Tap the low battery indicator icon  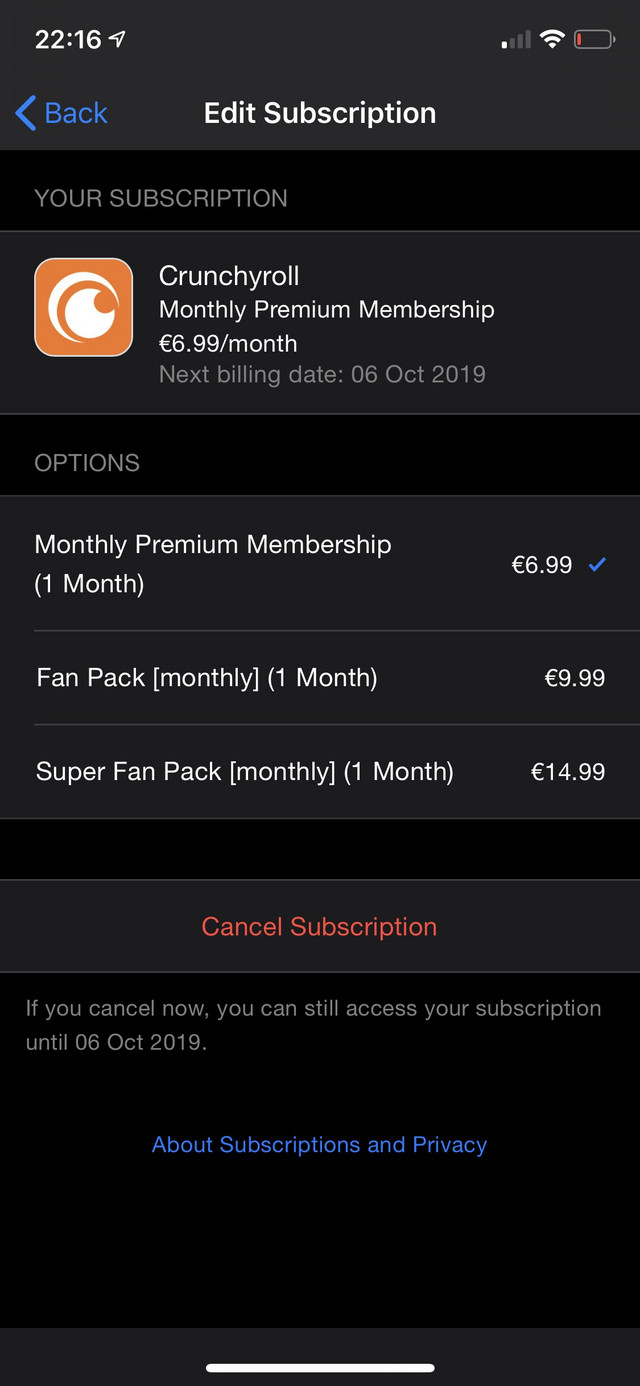[593, 40]
